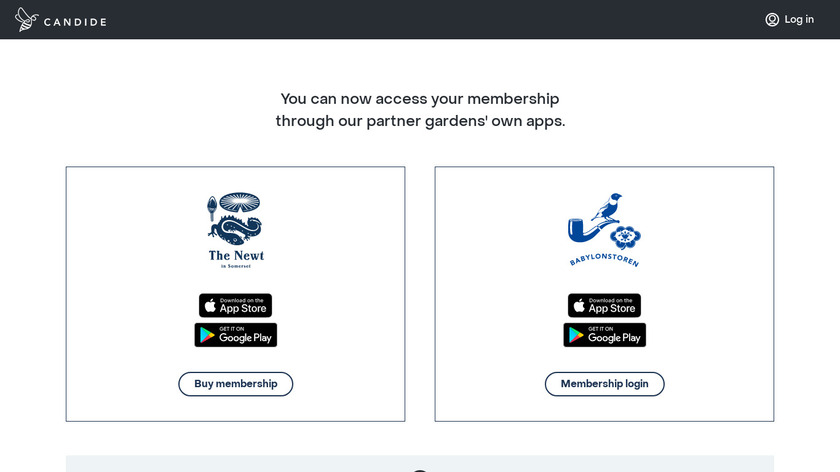Click Apple logo in The Newt's App Store badge

210,306
